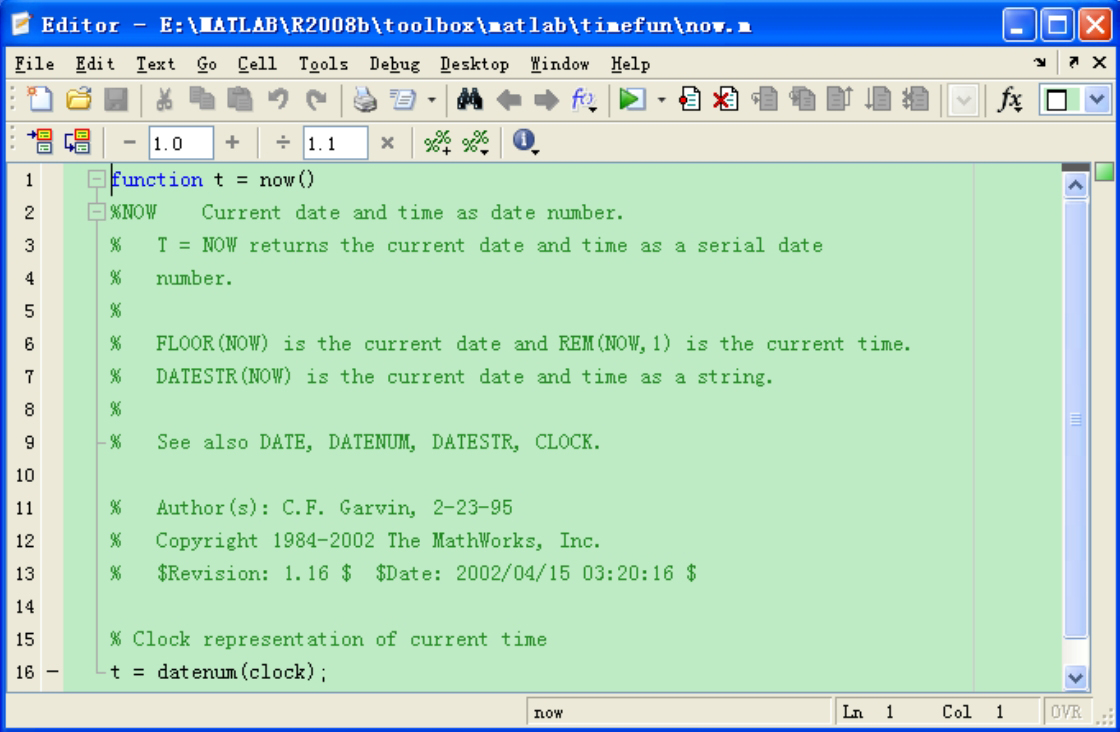The width and height of the screenshot is (1120, 732).
Task: Evaluate the current cell icon
Action: click(x=41, y=142)
